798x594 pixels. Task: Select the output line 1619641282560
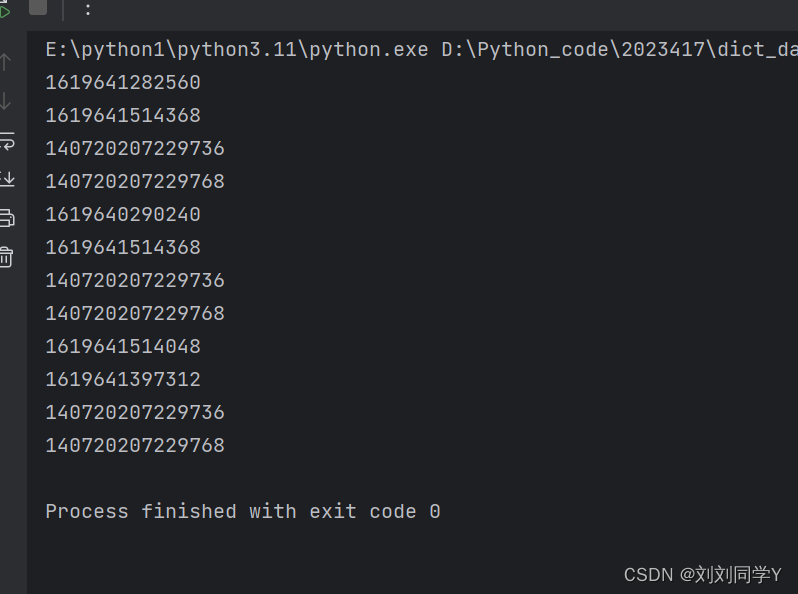[123, 82]
